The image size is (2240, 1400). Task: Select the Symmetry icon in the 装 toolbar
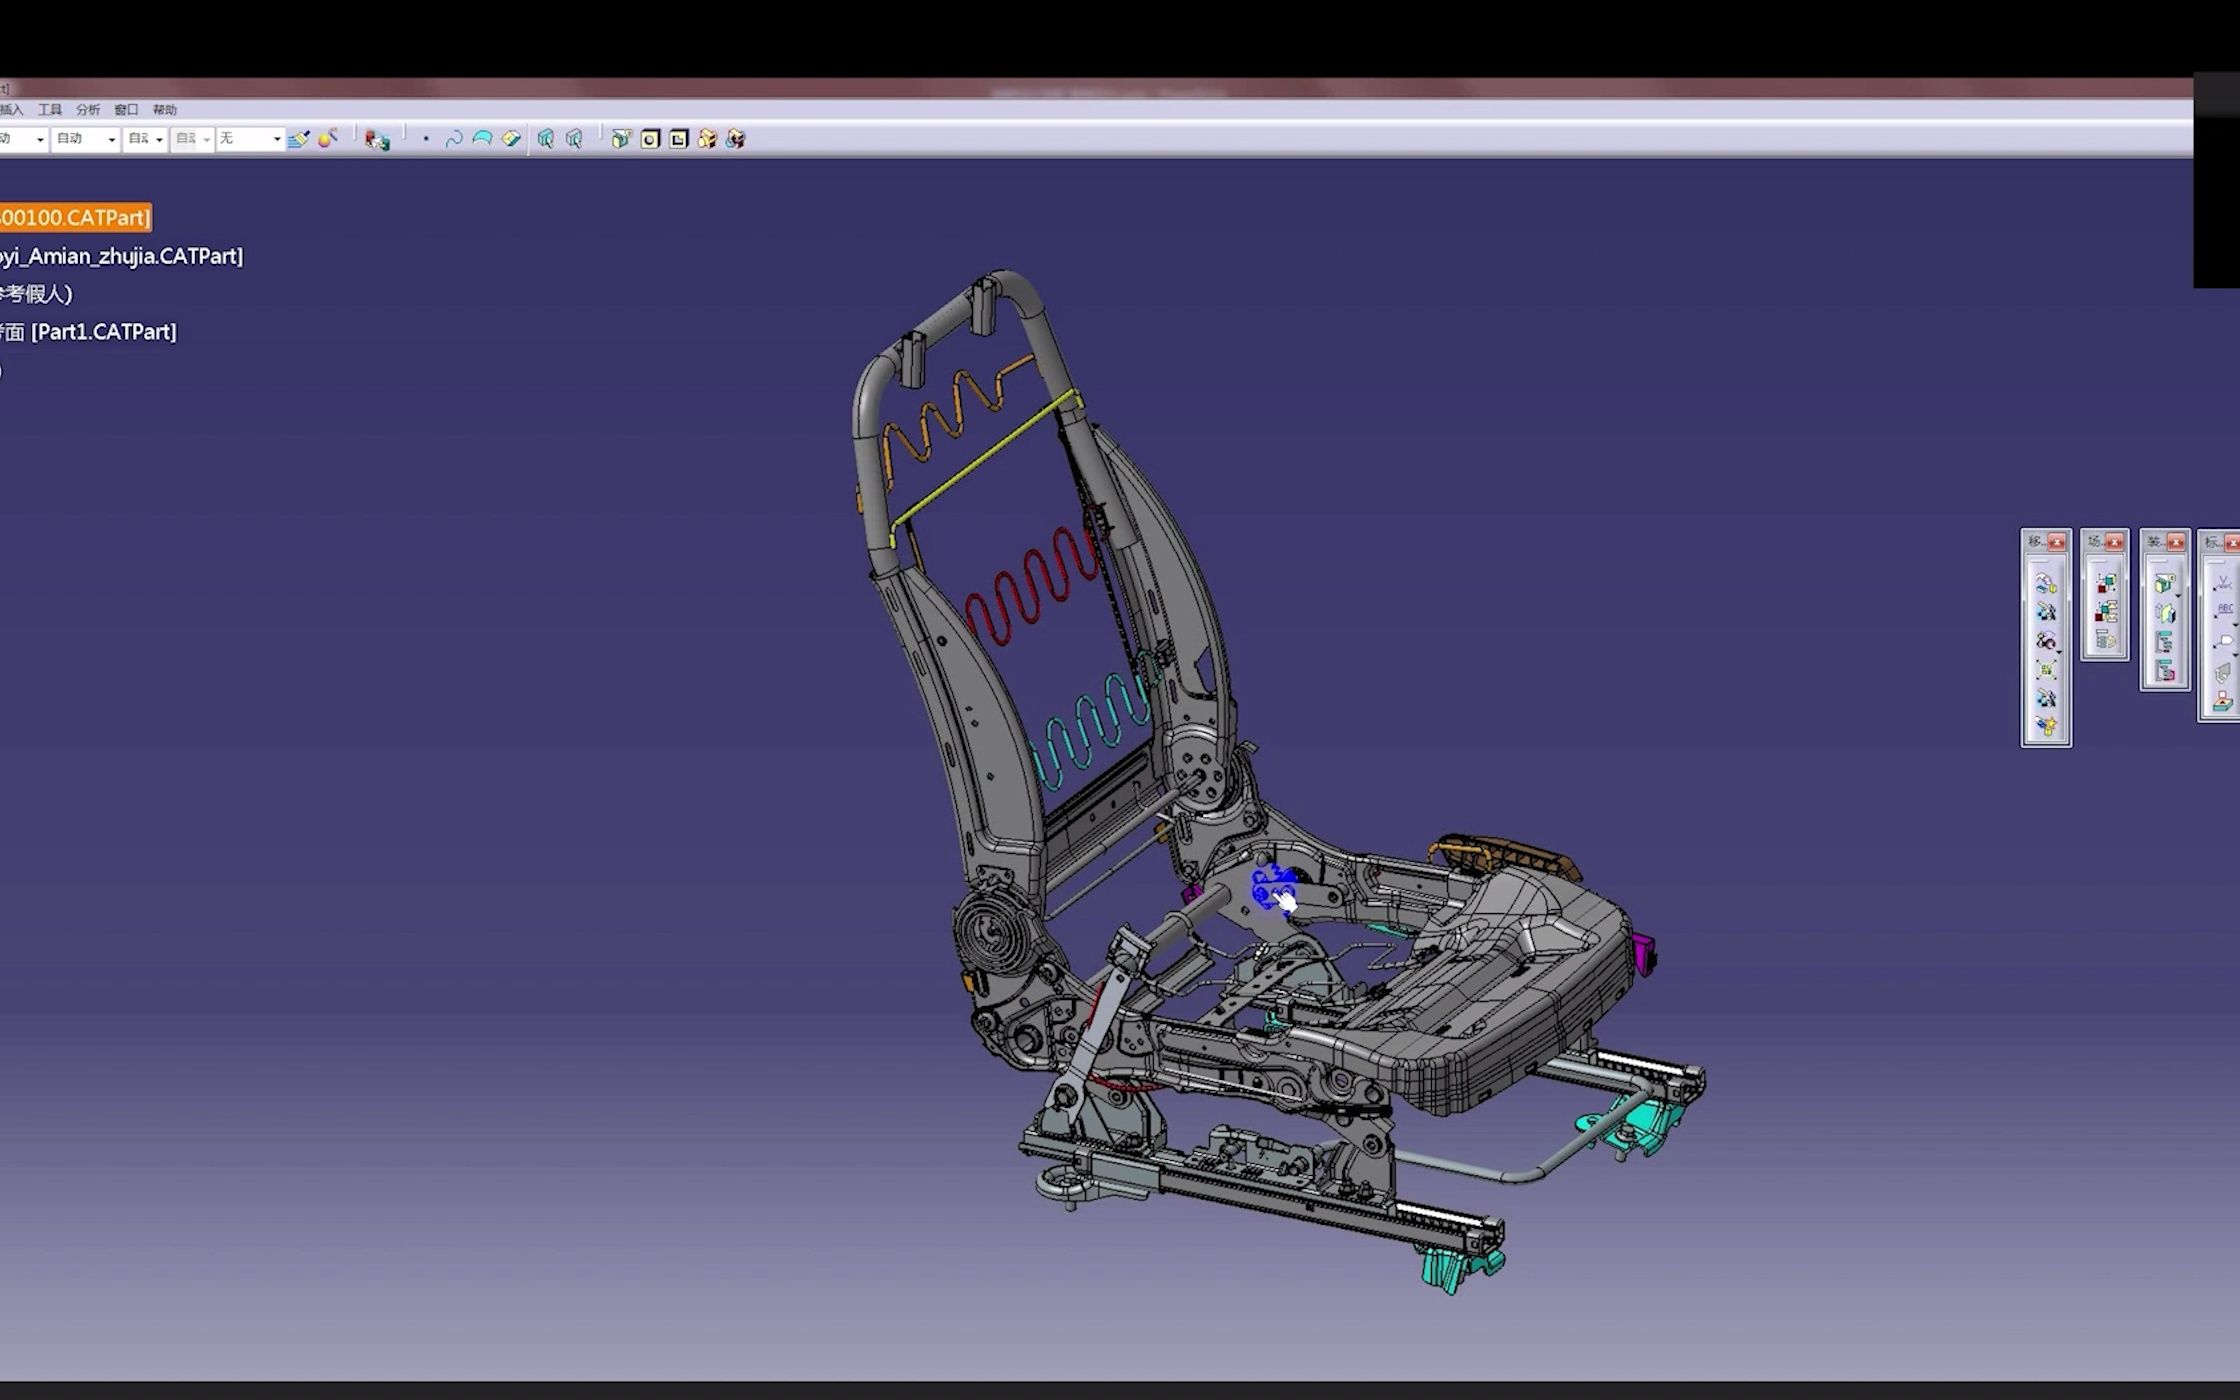coord(2164,613)
